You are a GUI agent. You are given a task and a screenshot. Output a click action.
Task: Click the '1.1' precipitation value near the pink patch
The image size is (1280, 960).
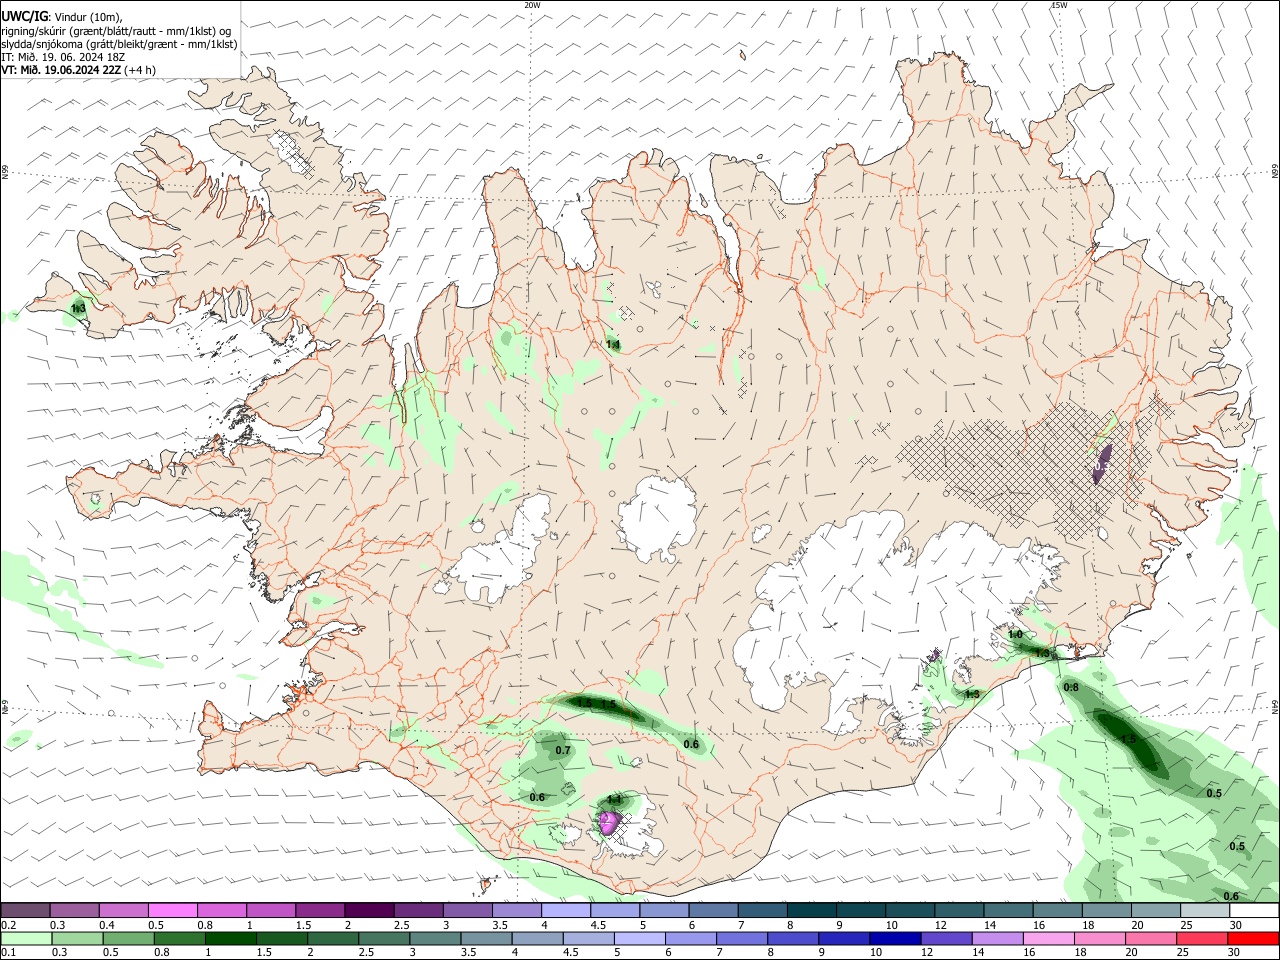click(x=615, y=799)
